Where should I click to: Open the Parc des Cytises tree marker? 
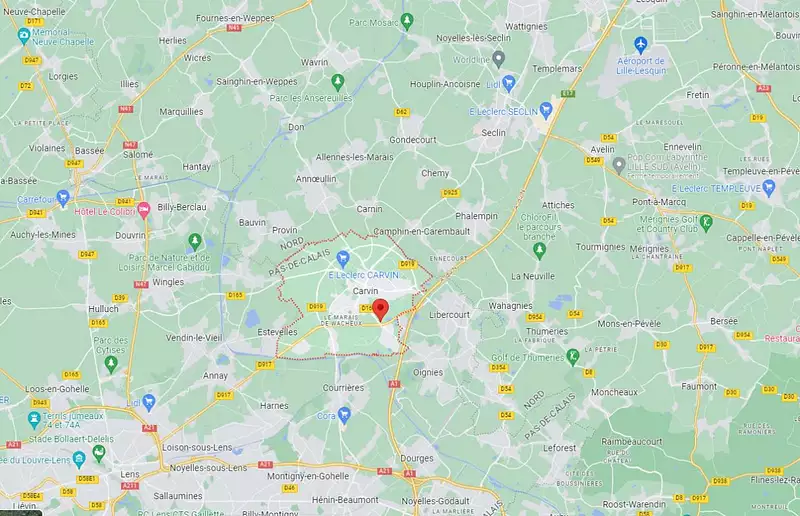click(111, 364)
